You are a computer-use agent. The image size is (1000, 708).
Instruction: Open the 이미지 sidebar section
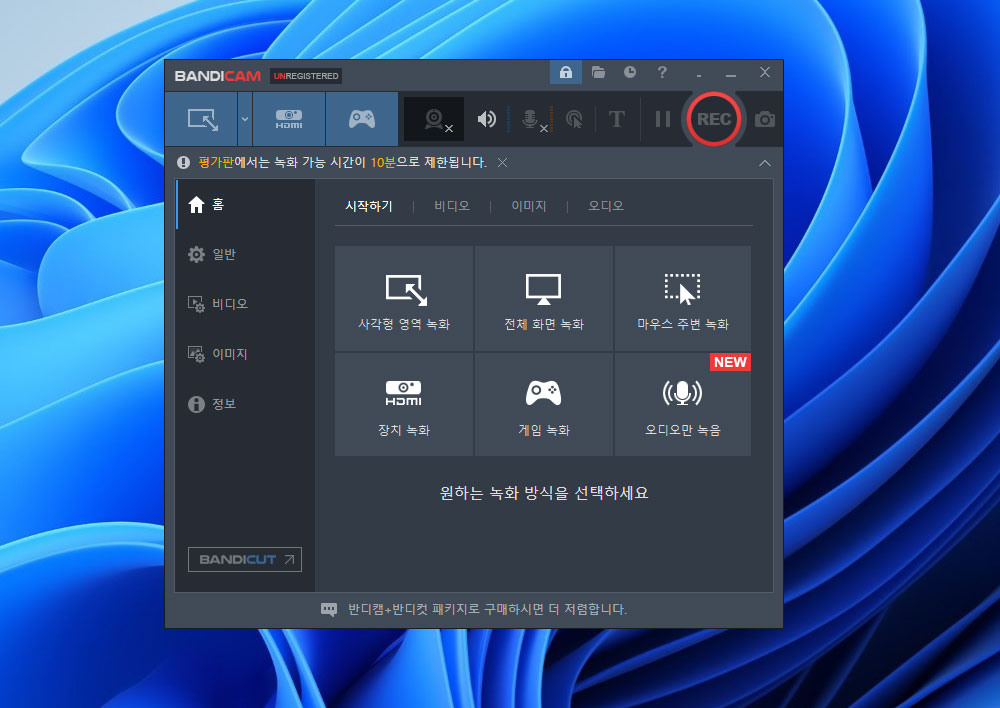[x=246, y=353]
